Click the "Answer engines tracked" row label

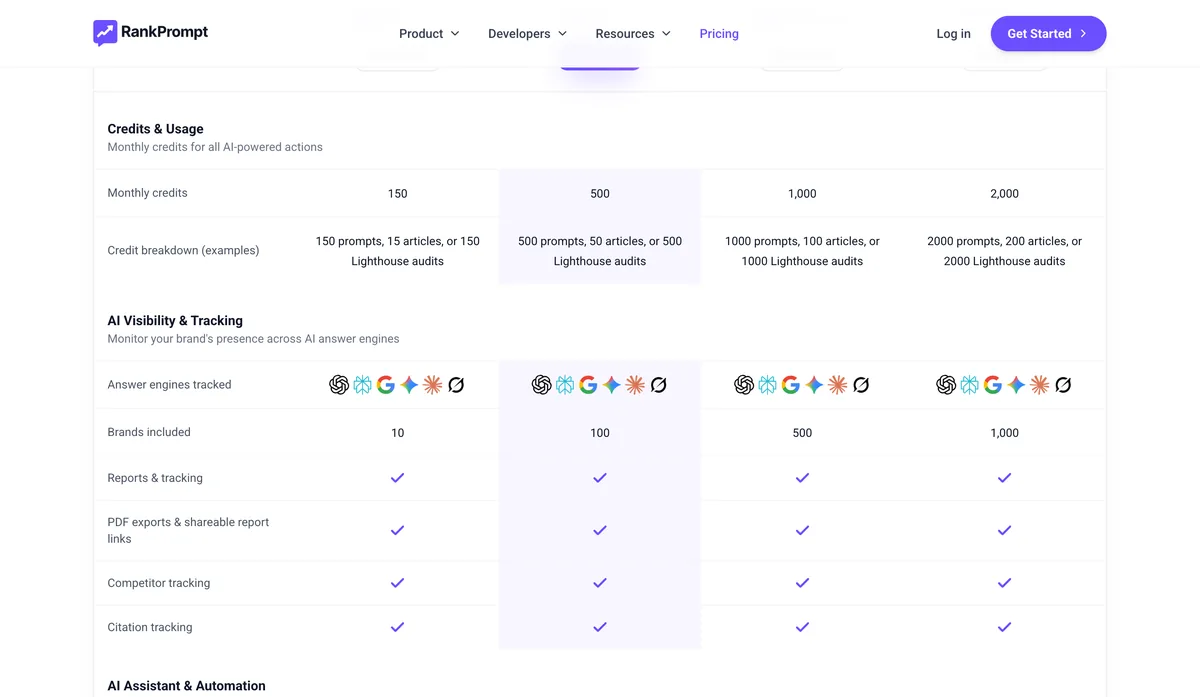point(169,385)
